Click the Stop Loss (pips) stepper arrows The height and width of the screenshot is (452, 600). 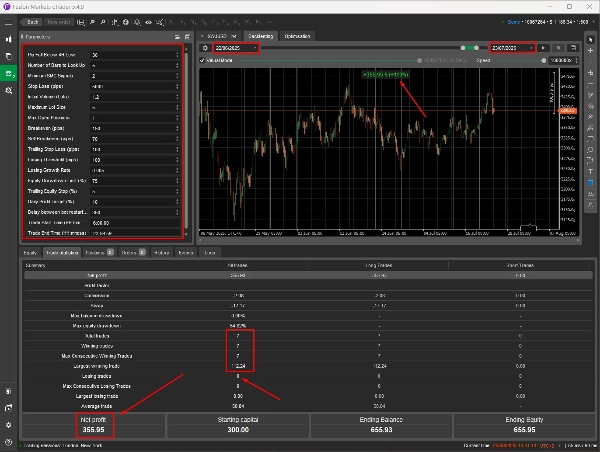(x=177, y=86)
